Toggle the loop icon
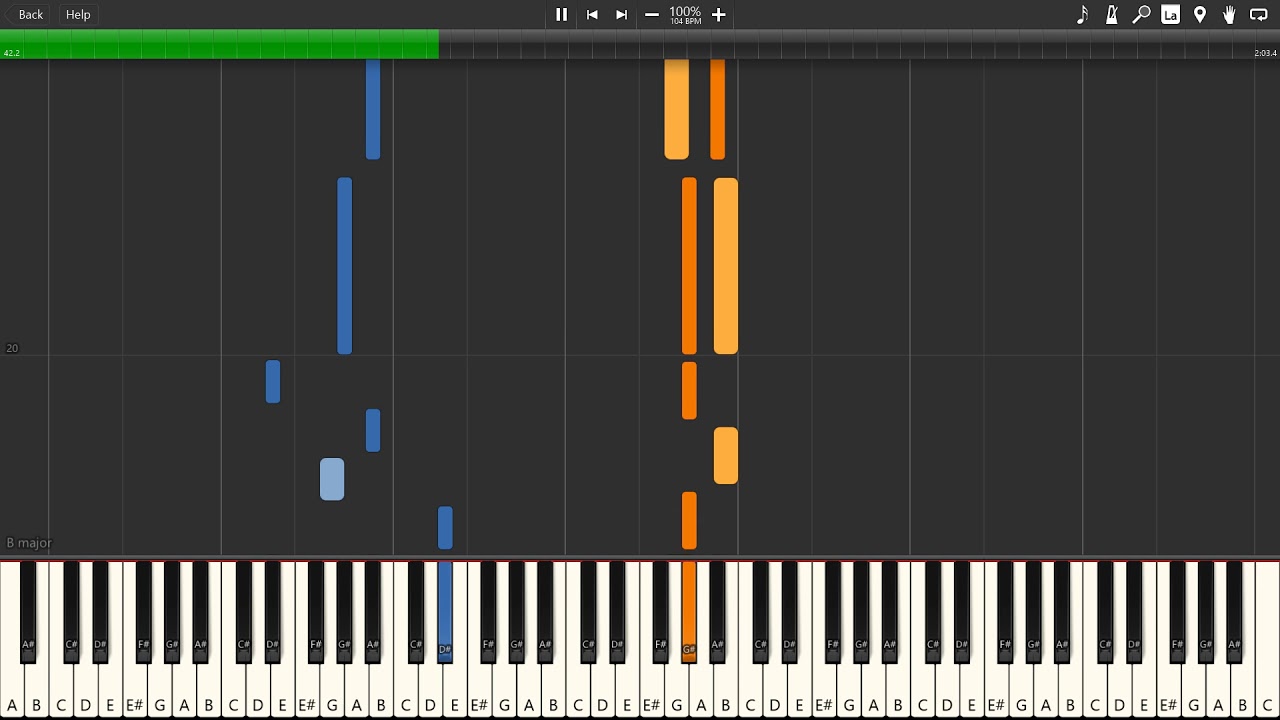Viewport: 1280px width, 720px height. click(x=1259, y=14)
